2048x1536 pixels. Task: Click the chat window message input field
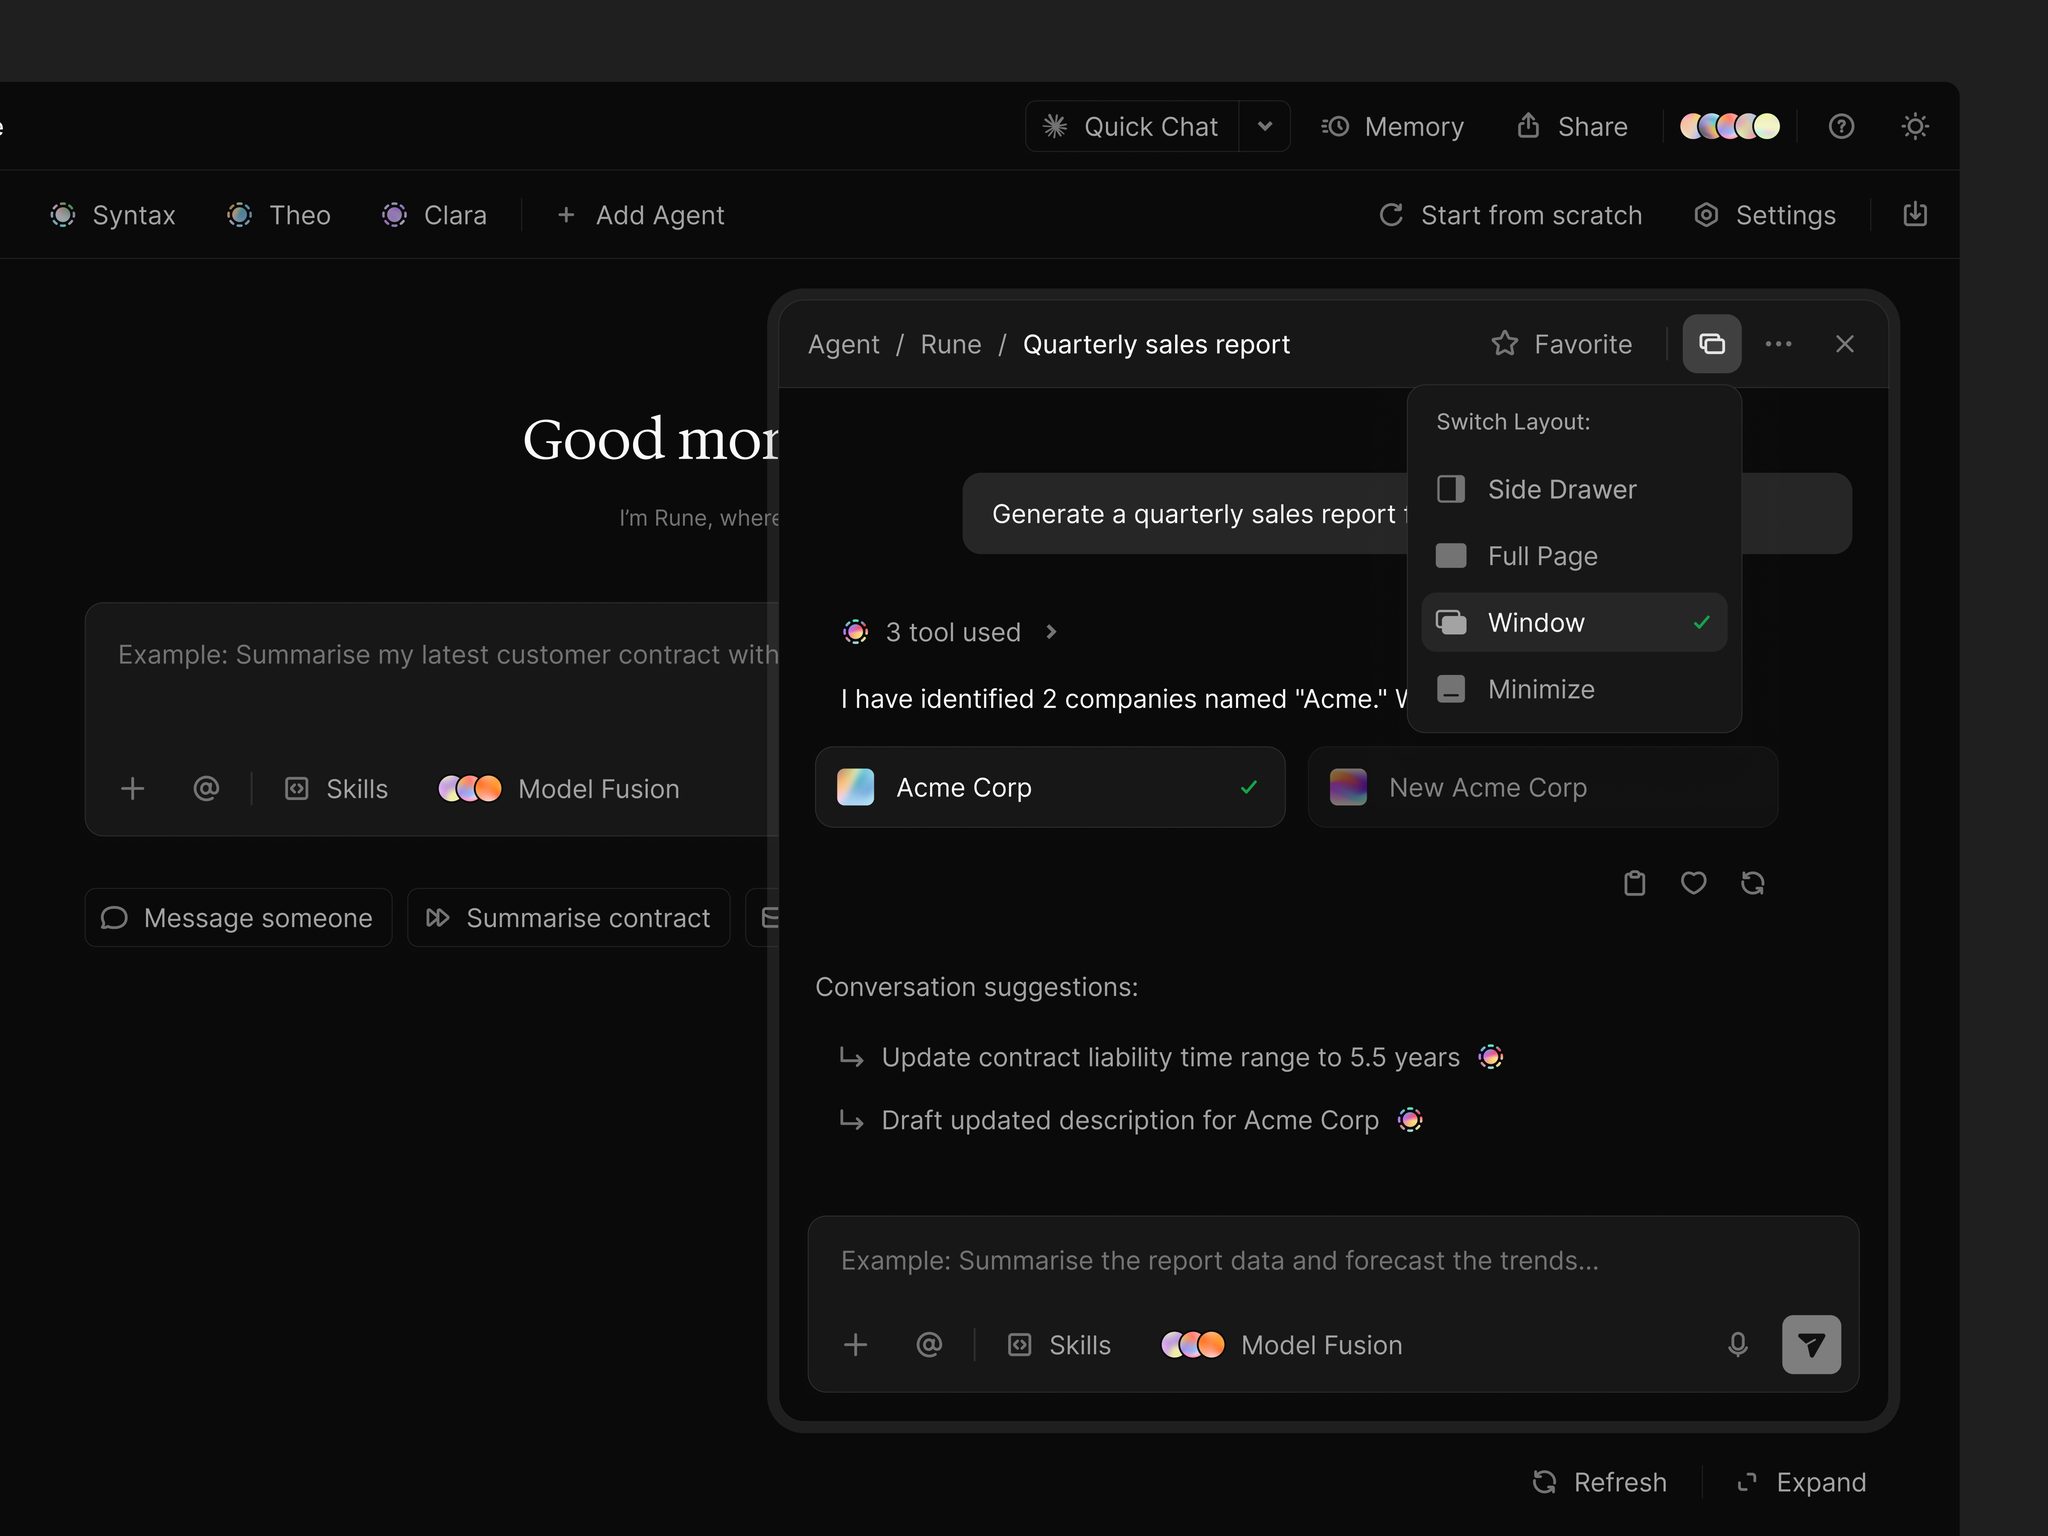coord(1333,1260)
